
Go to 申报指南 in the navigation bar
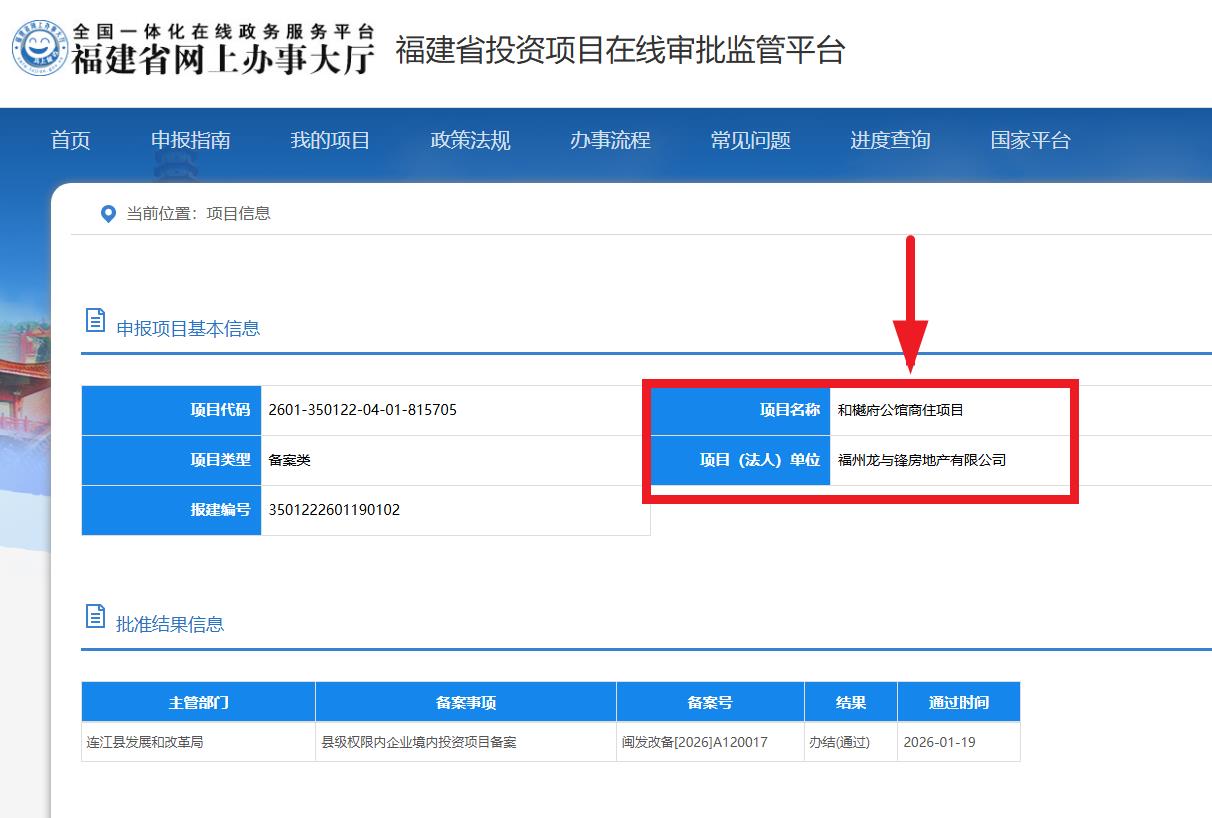point(190,140)
